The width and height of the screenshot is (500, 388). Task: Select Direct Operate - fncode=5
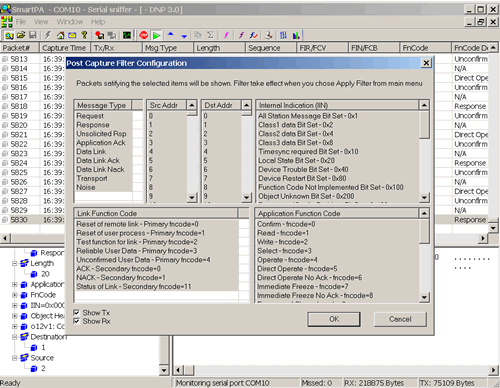click(x=338, y=269)
